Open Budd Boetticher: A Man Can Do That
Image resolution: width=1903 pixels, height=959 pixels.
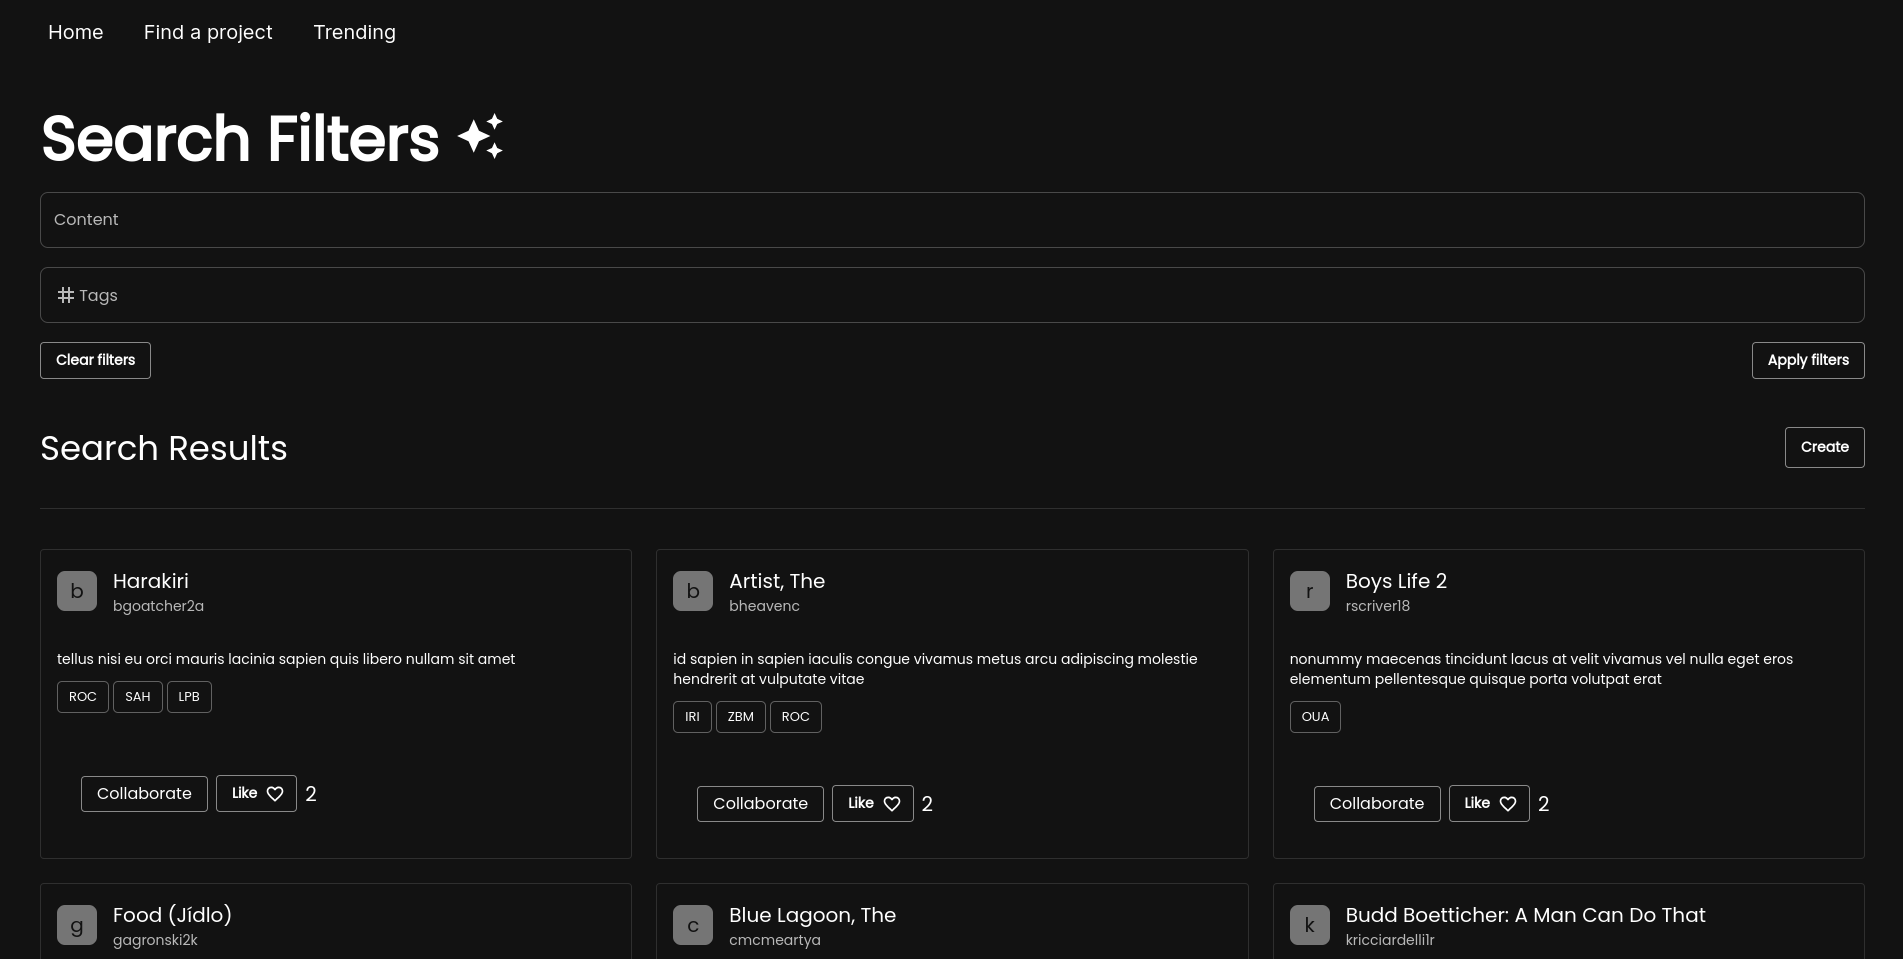pos(1526,915)
